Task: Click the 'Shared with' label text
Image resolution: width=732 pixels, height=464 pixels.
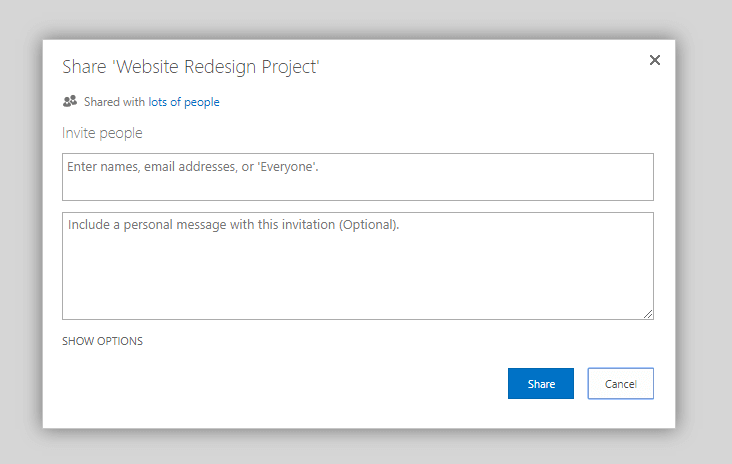Action: tap(114, 102)
